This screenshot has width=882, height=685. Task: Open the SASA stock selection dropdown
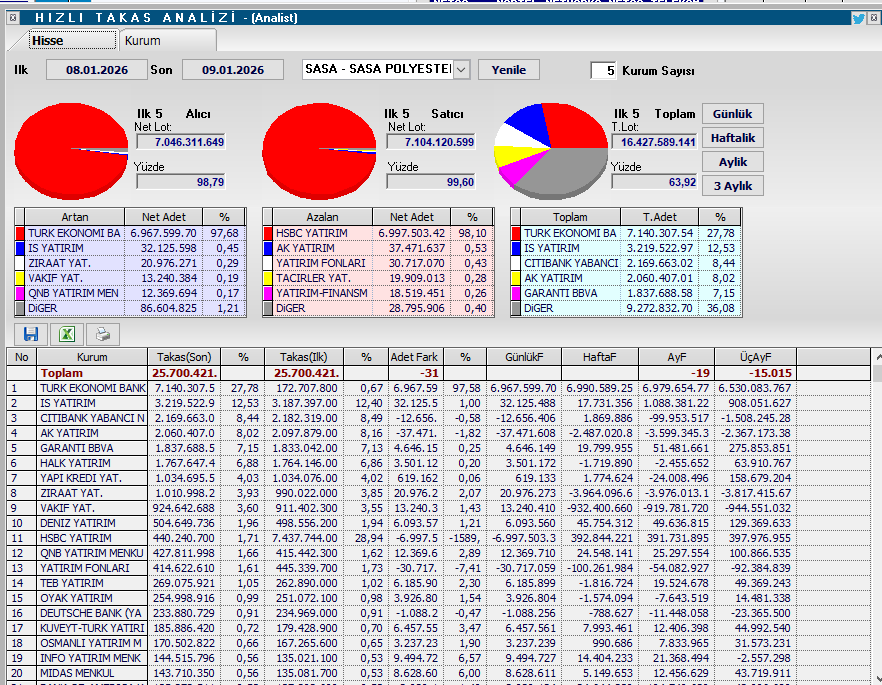pos(461,70)
